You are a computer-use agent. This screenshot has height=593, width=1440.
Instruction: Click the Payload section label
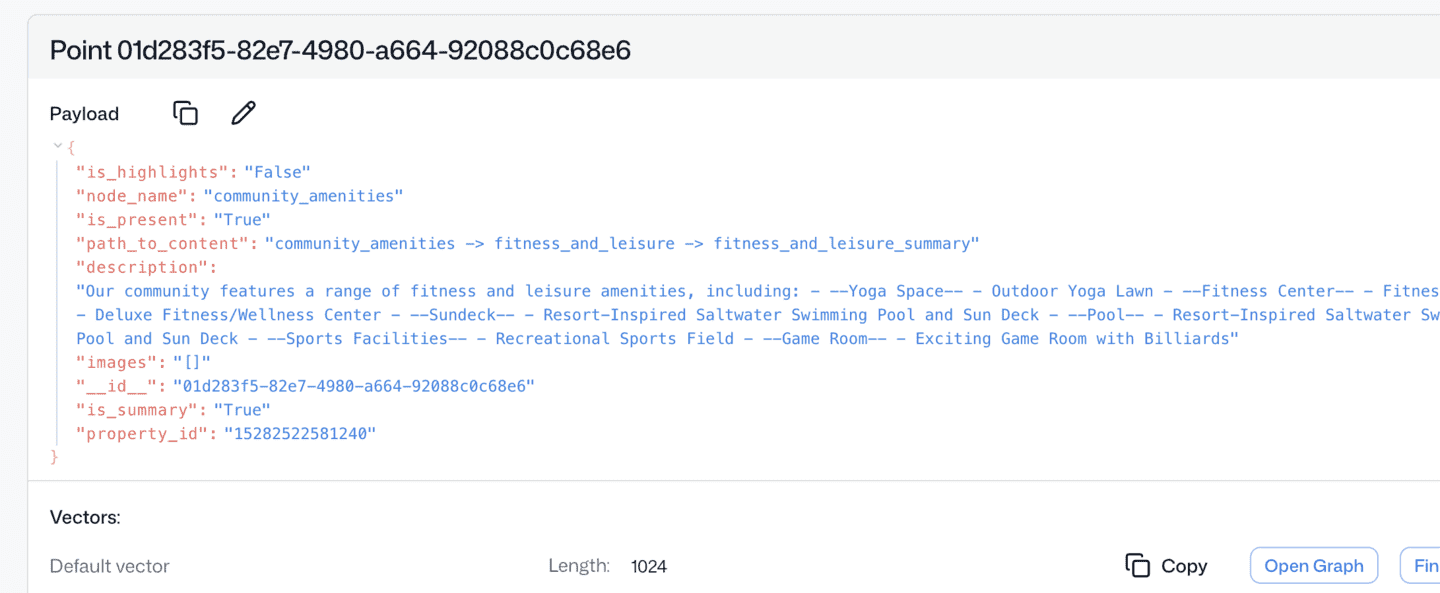coord(84,114)
